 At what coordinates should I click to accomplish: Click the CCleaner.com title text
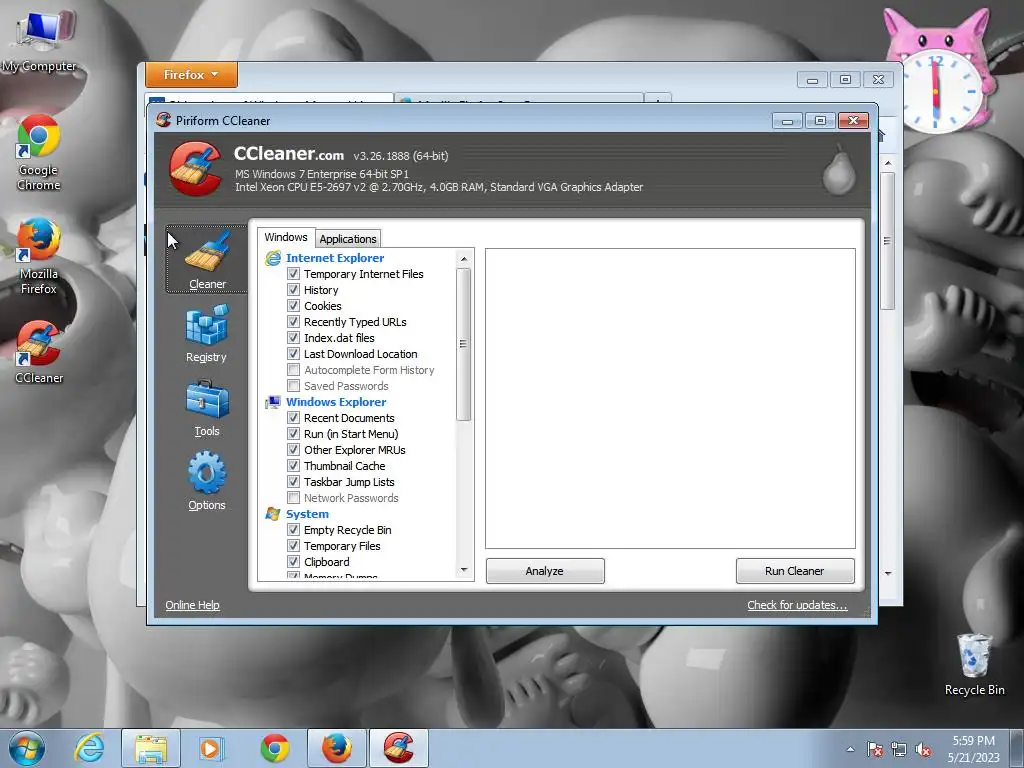(x=289, y=154)
